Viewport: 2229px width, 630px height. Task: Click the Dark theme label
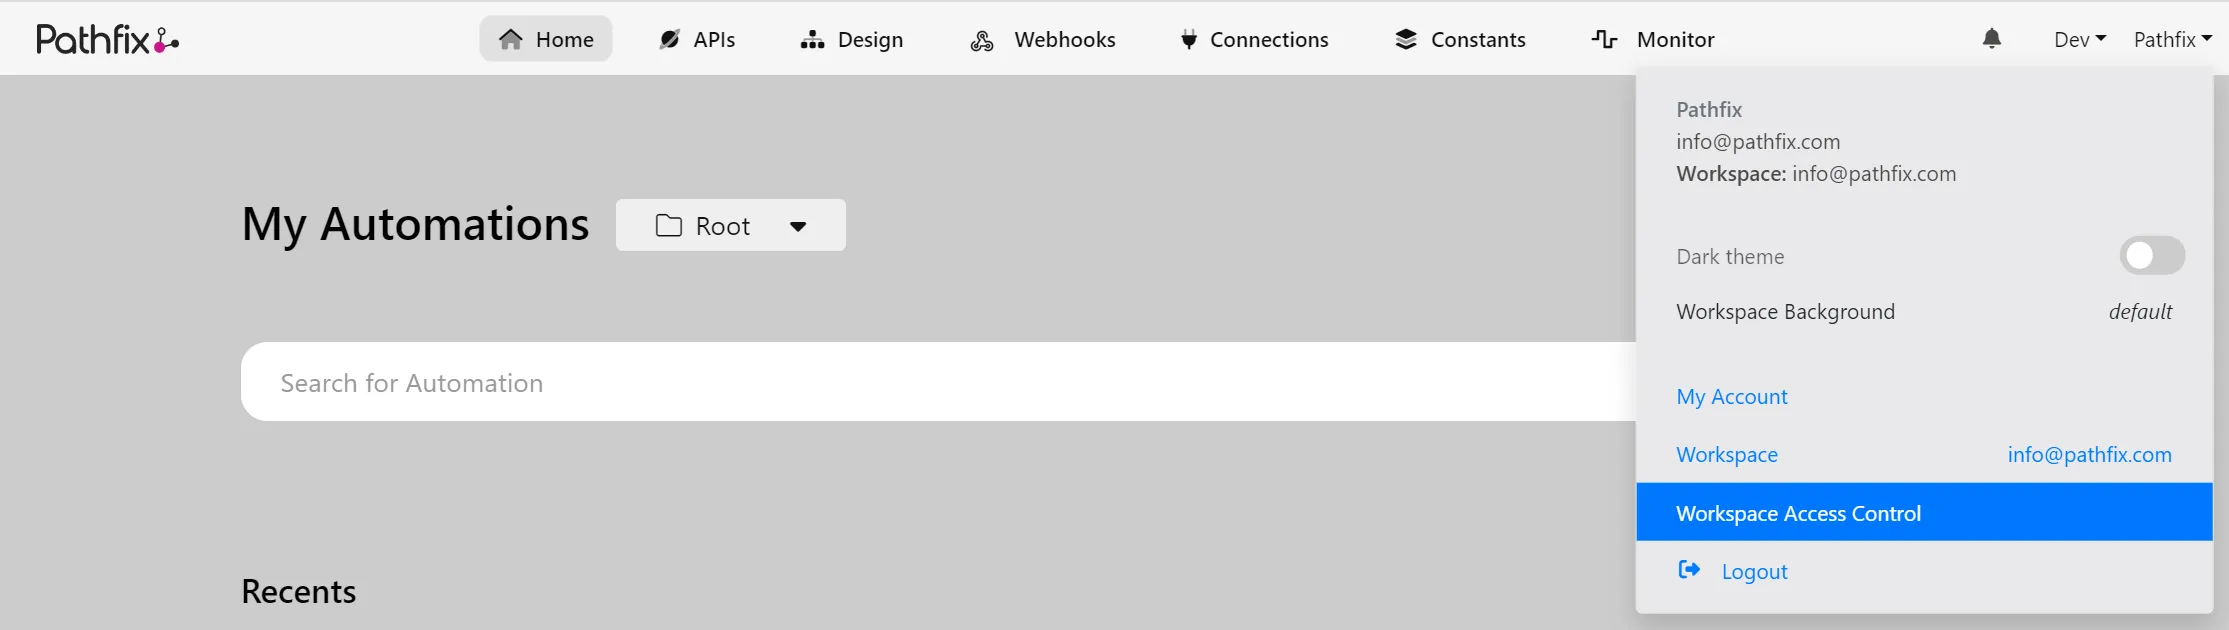[x=1730, y=257]
